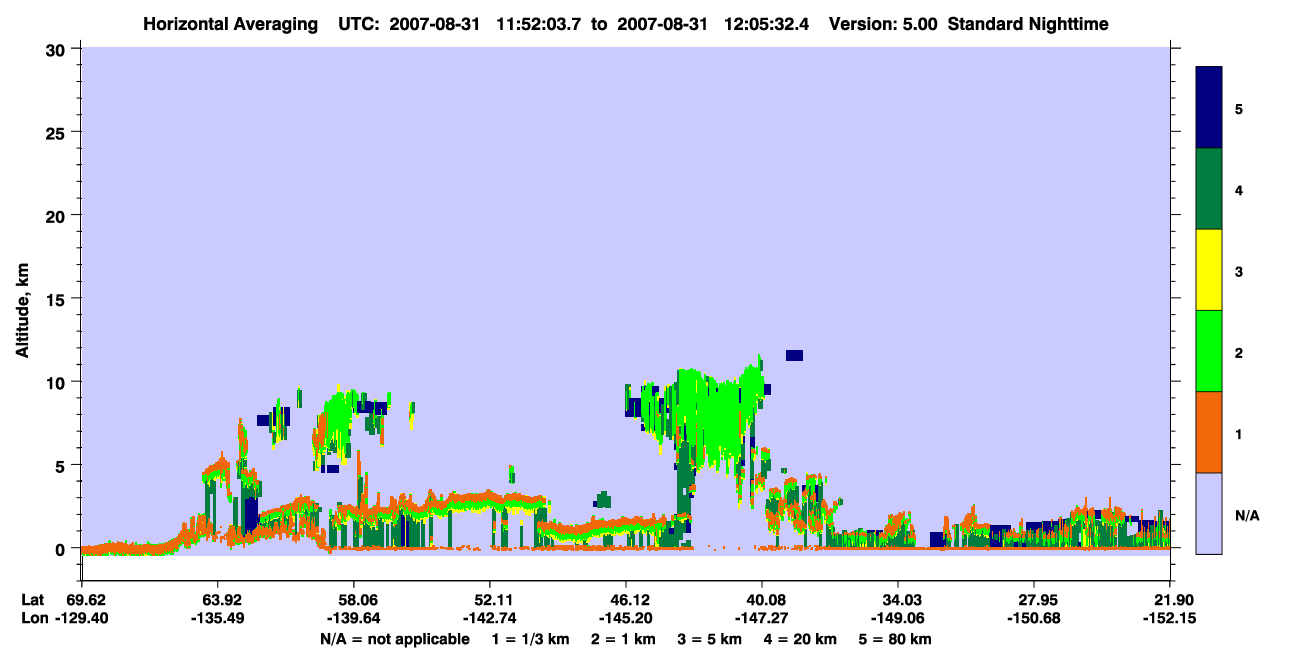The height and width of the screenshot is (667, 1300).
Task: Click the longitude value -152.15
Action: click(x=1170, y=618)
